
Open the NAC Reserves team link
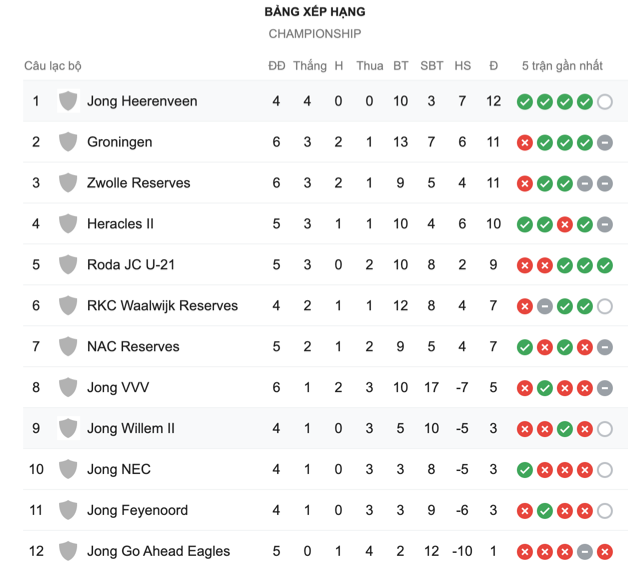[133, 346]
